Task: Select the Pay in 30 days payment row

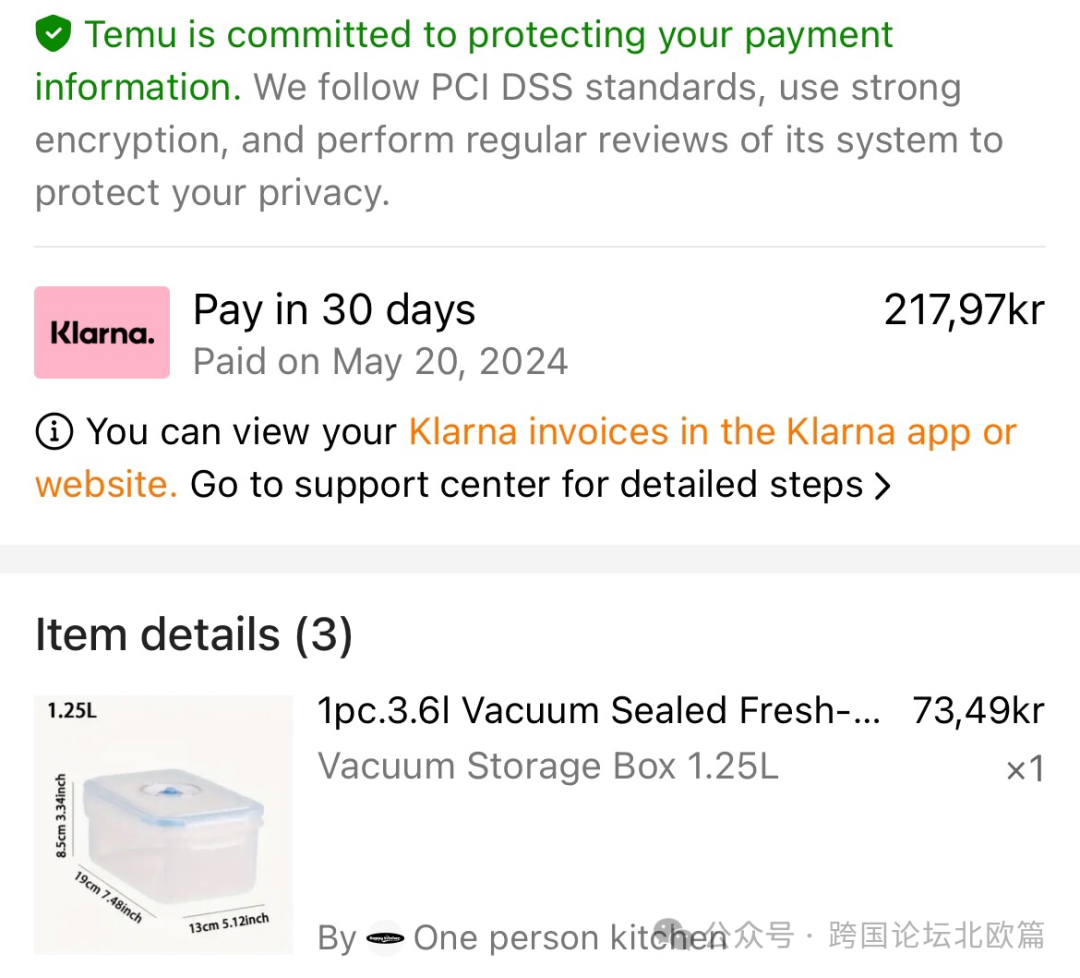Action: (x=539, y=333)
